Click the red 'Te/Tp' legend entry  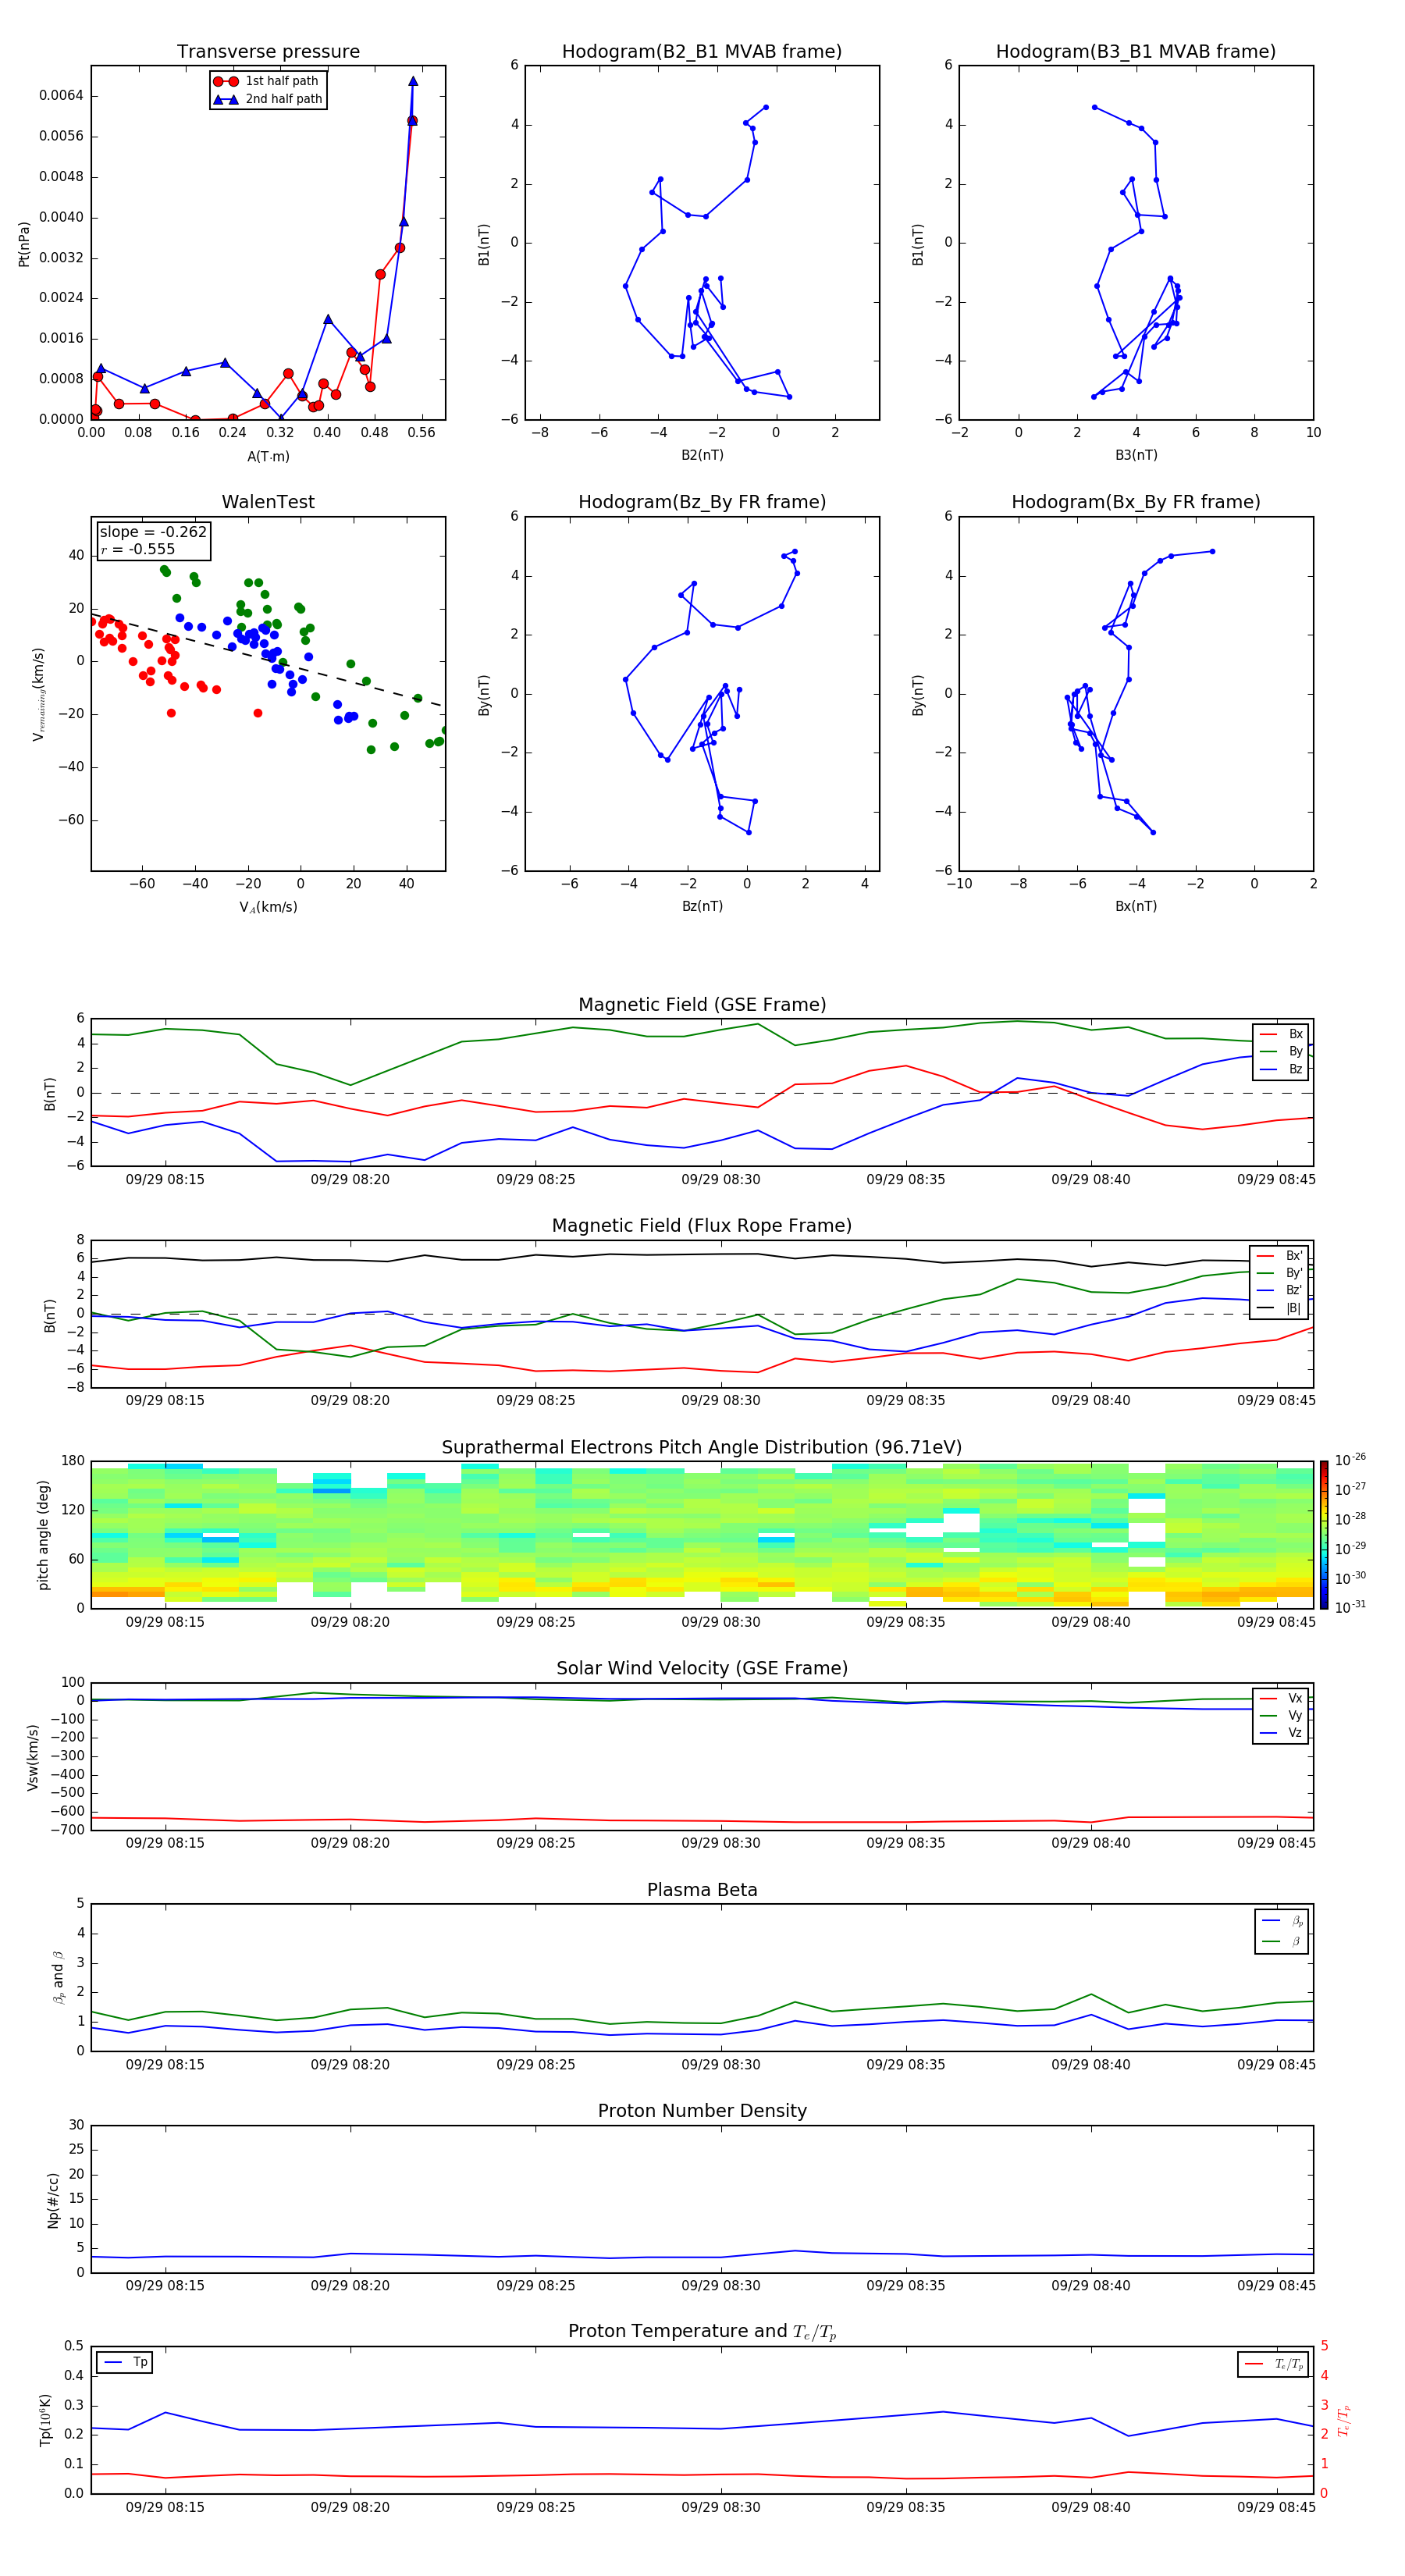click(1274, 2364)
